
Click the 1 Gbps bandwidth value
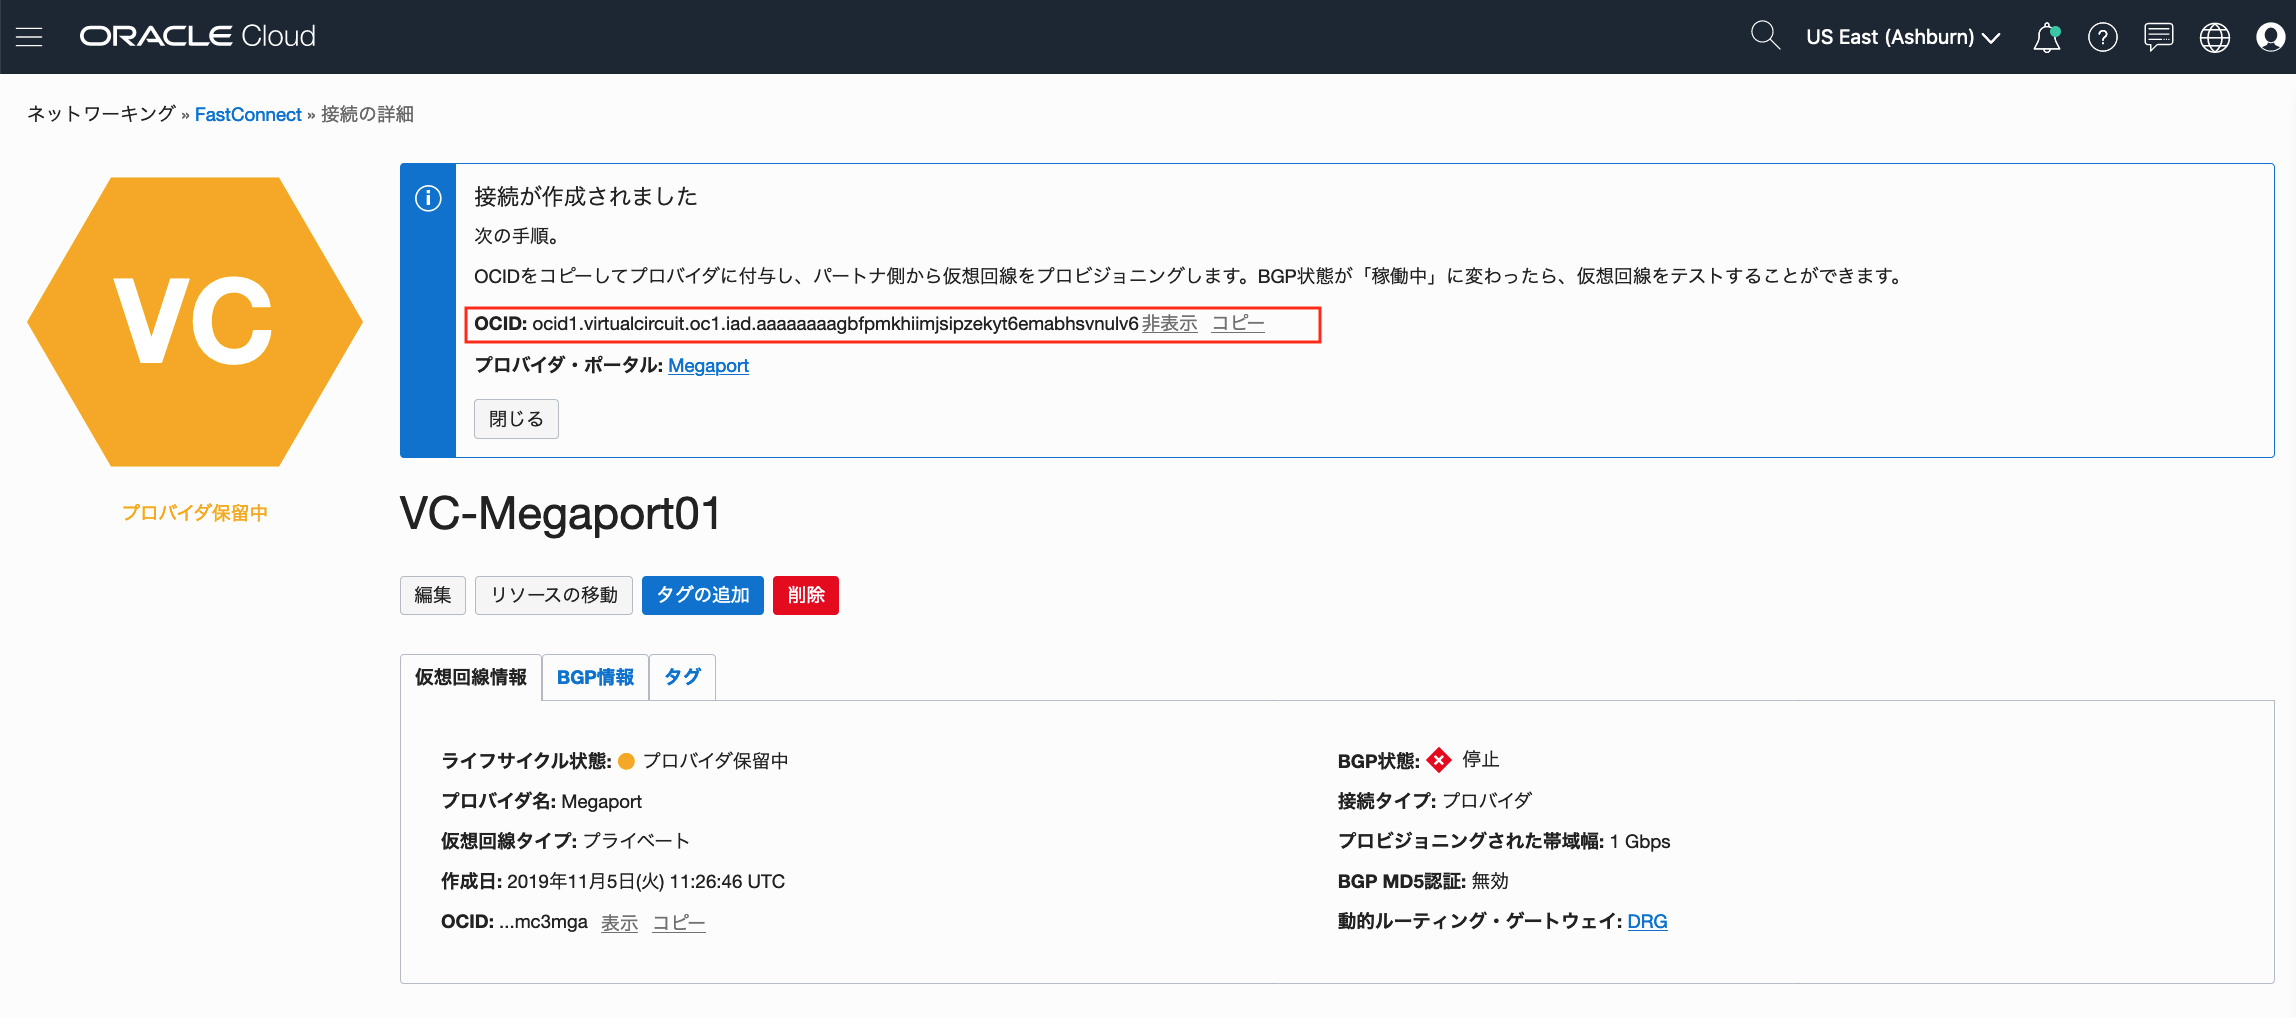coord(1640,841)
